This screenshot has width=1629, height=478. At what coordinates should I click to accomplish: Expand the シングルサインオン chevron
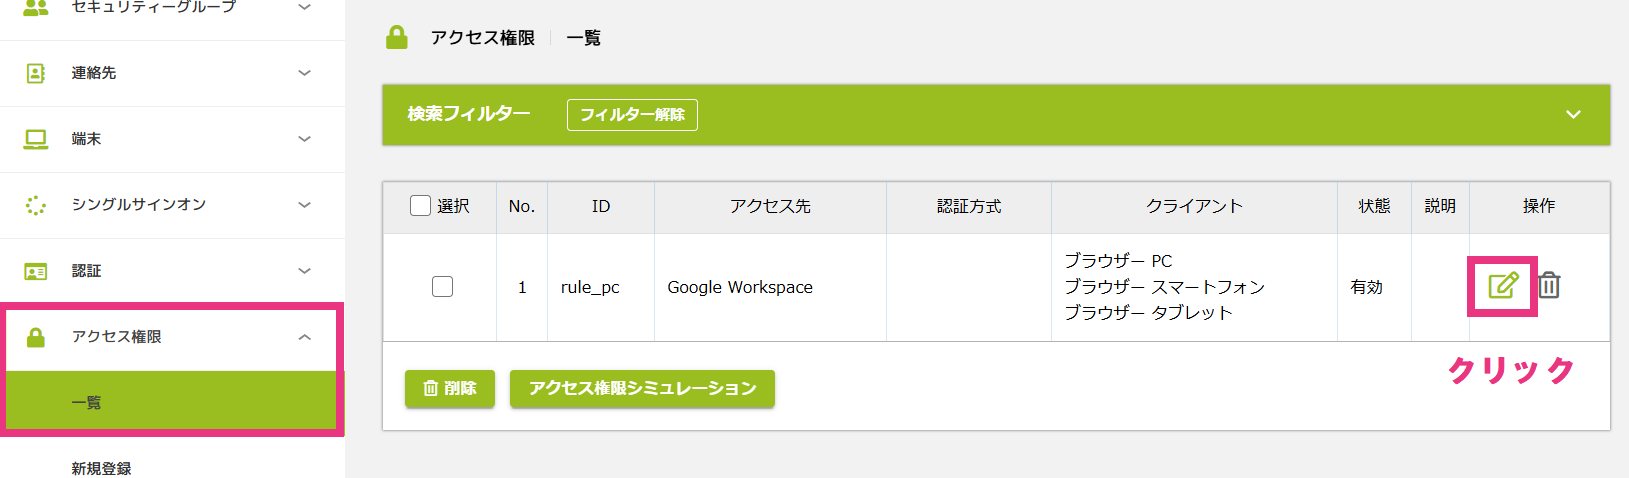[x=305, y=205]
